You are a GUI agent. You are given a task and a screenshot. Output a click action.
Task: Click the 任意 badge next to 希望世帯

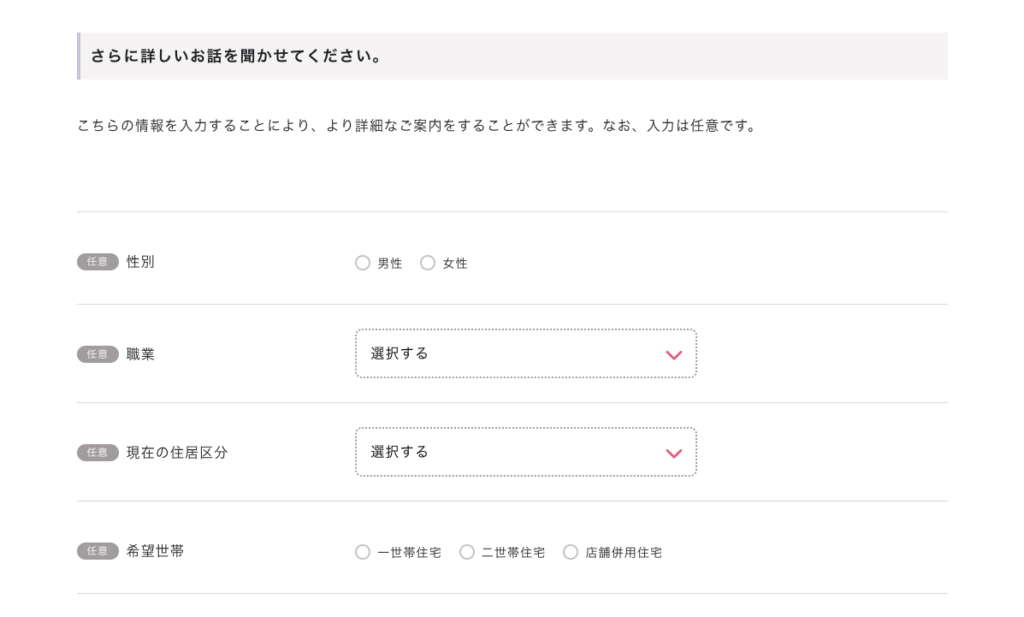click(x=97, y=551)
